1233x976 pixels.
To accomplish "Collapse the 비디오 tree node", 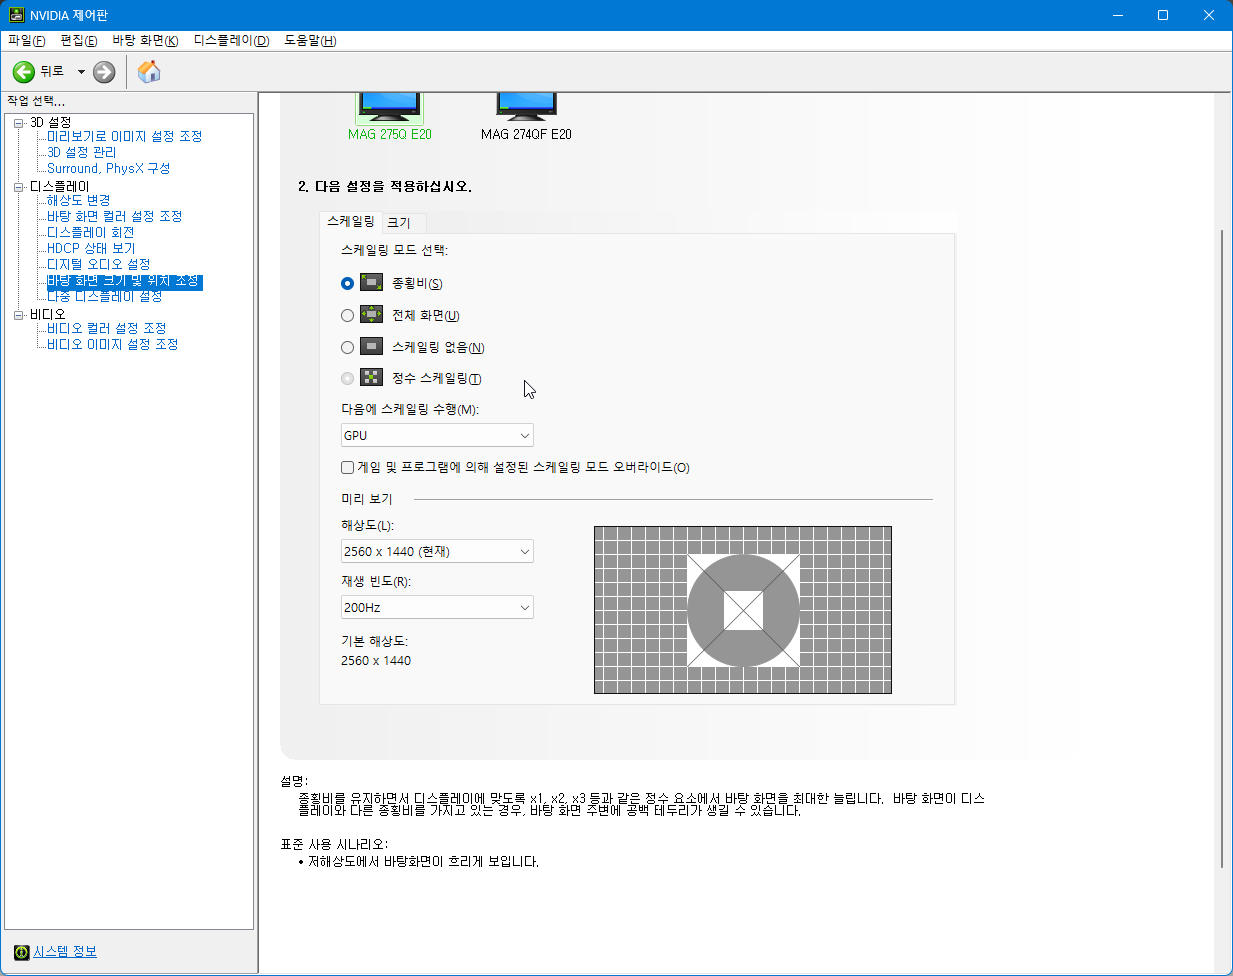I will click(19, 315).
